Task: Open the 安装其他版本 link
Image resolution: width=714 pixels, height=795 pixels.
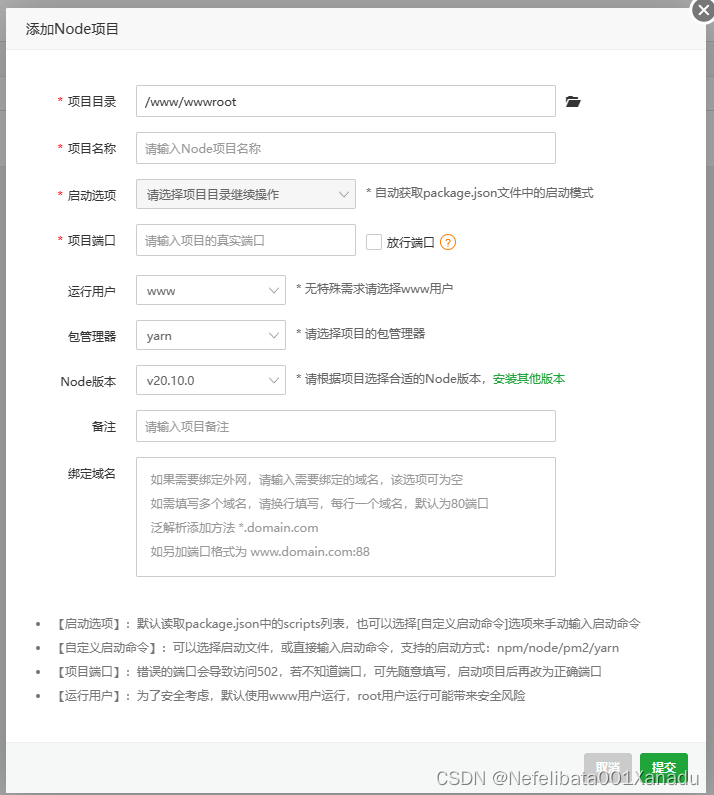Action: (x=529, y=379)
